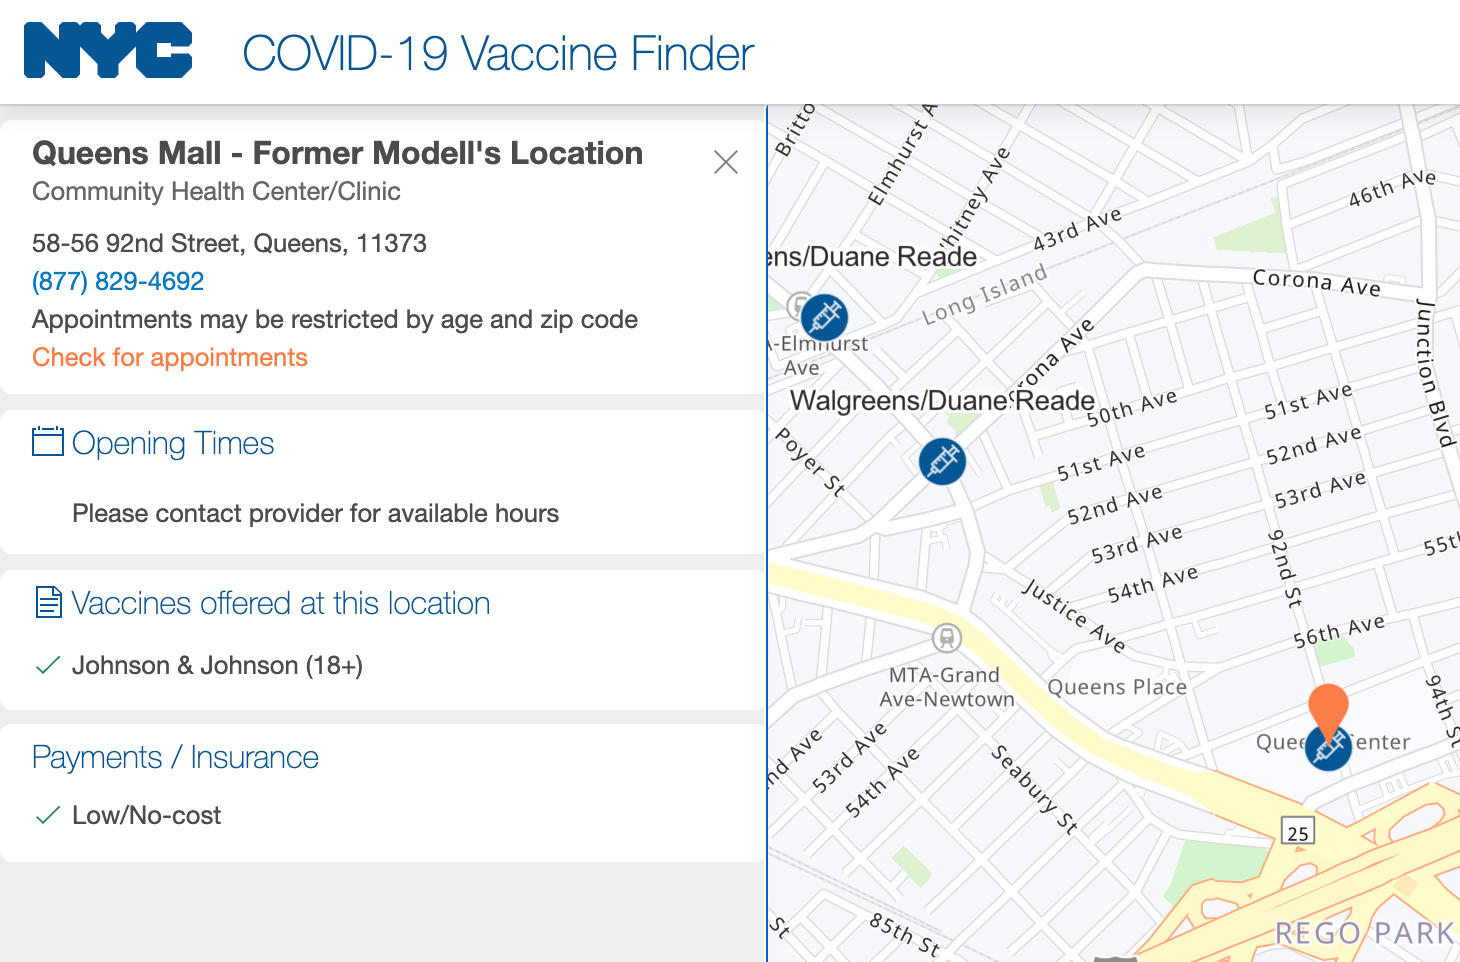Click the Walgreens/Duane Reade label on map
The height and width of the screenshot is (962, 1460).
coord(943,399)
